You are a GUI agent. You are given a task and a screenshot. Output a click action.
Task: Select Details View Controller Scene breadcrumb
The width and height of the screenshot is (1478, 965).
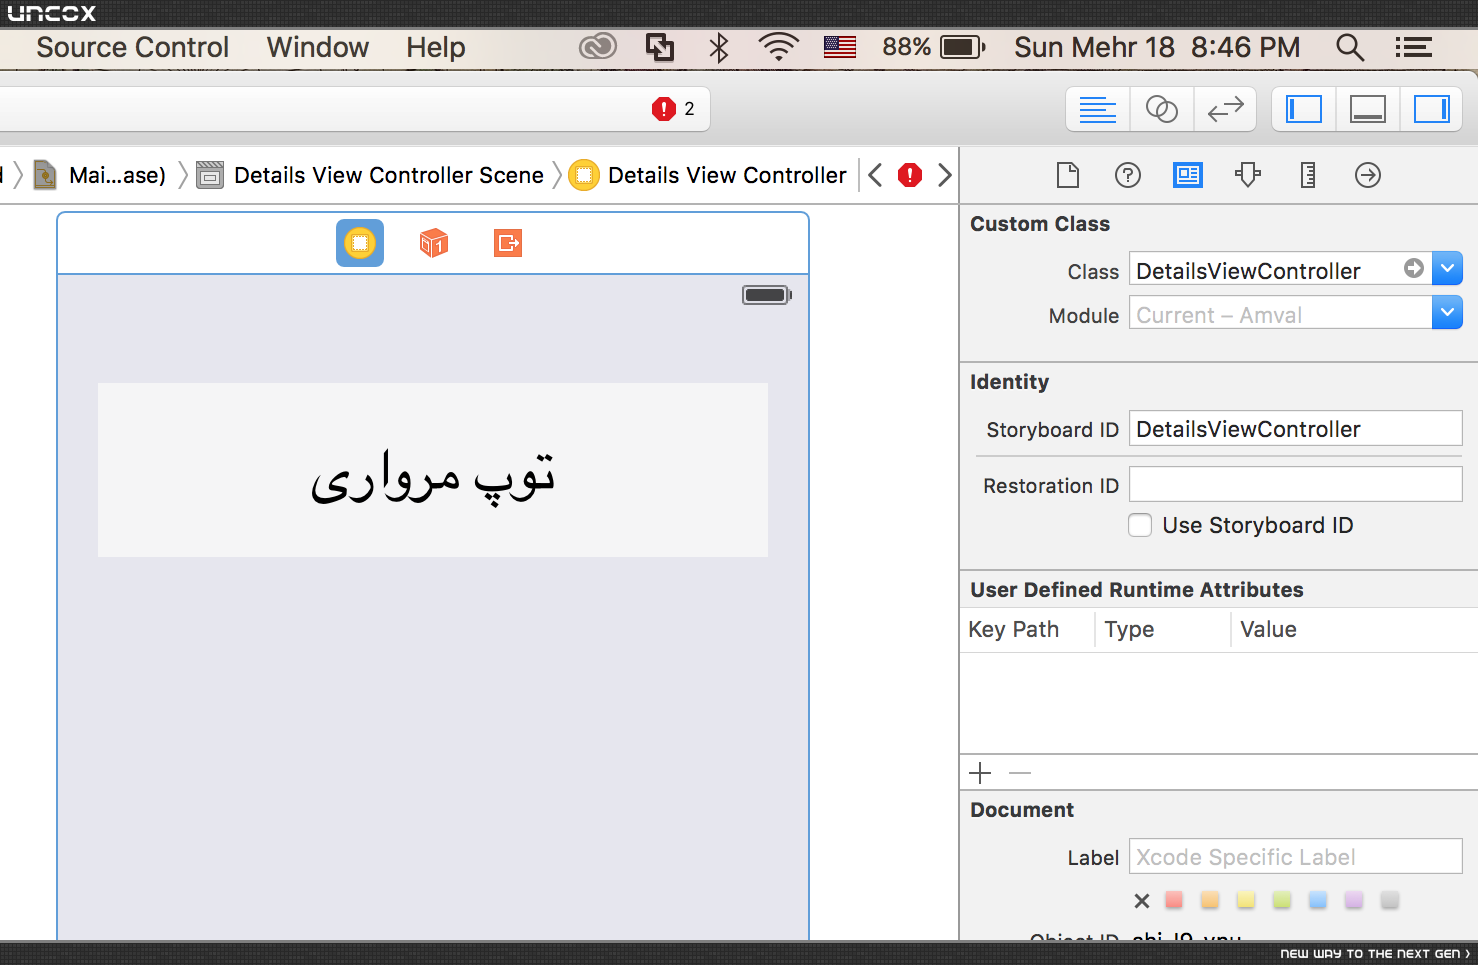pos(370,176)
